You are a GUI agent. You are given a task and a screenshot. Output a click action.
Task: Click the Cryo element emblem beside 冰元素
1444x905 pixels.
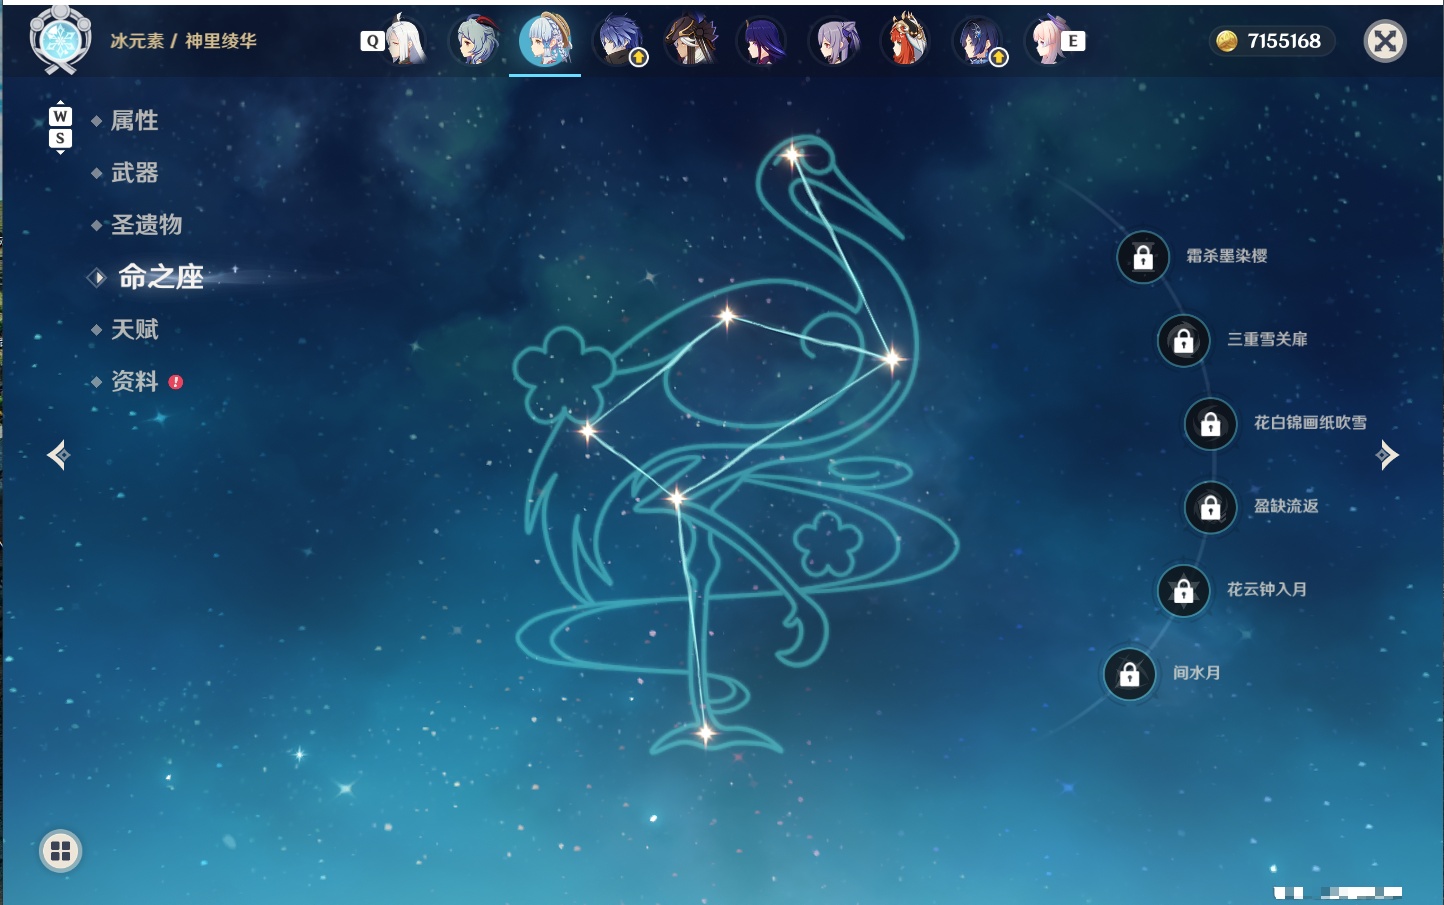click(x=61, y=40)
